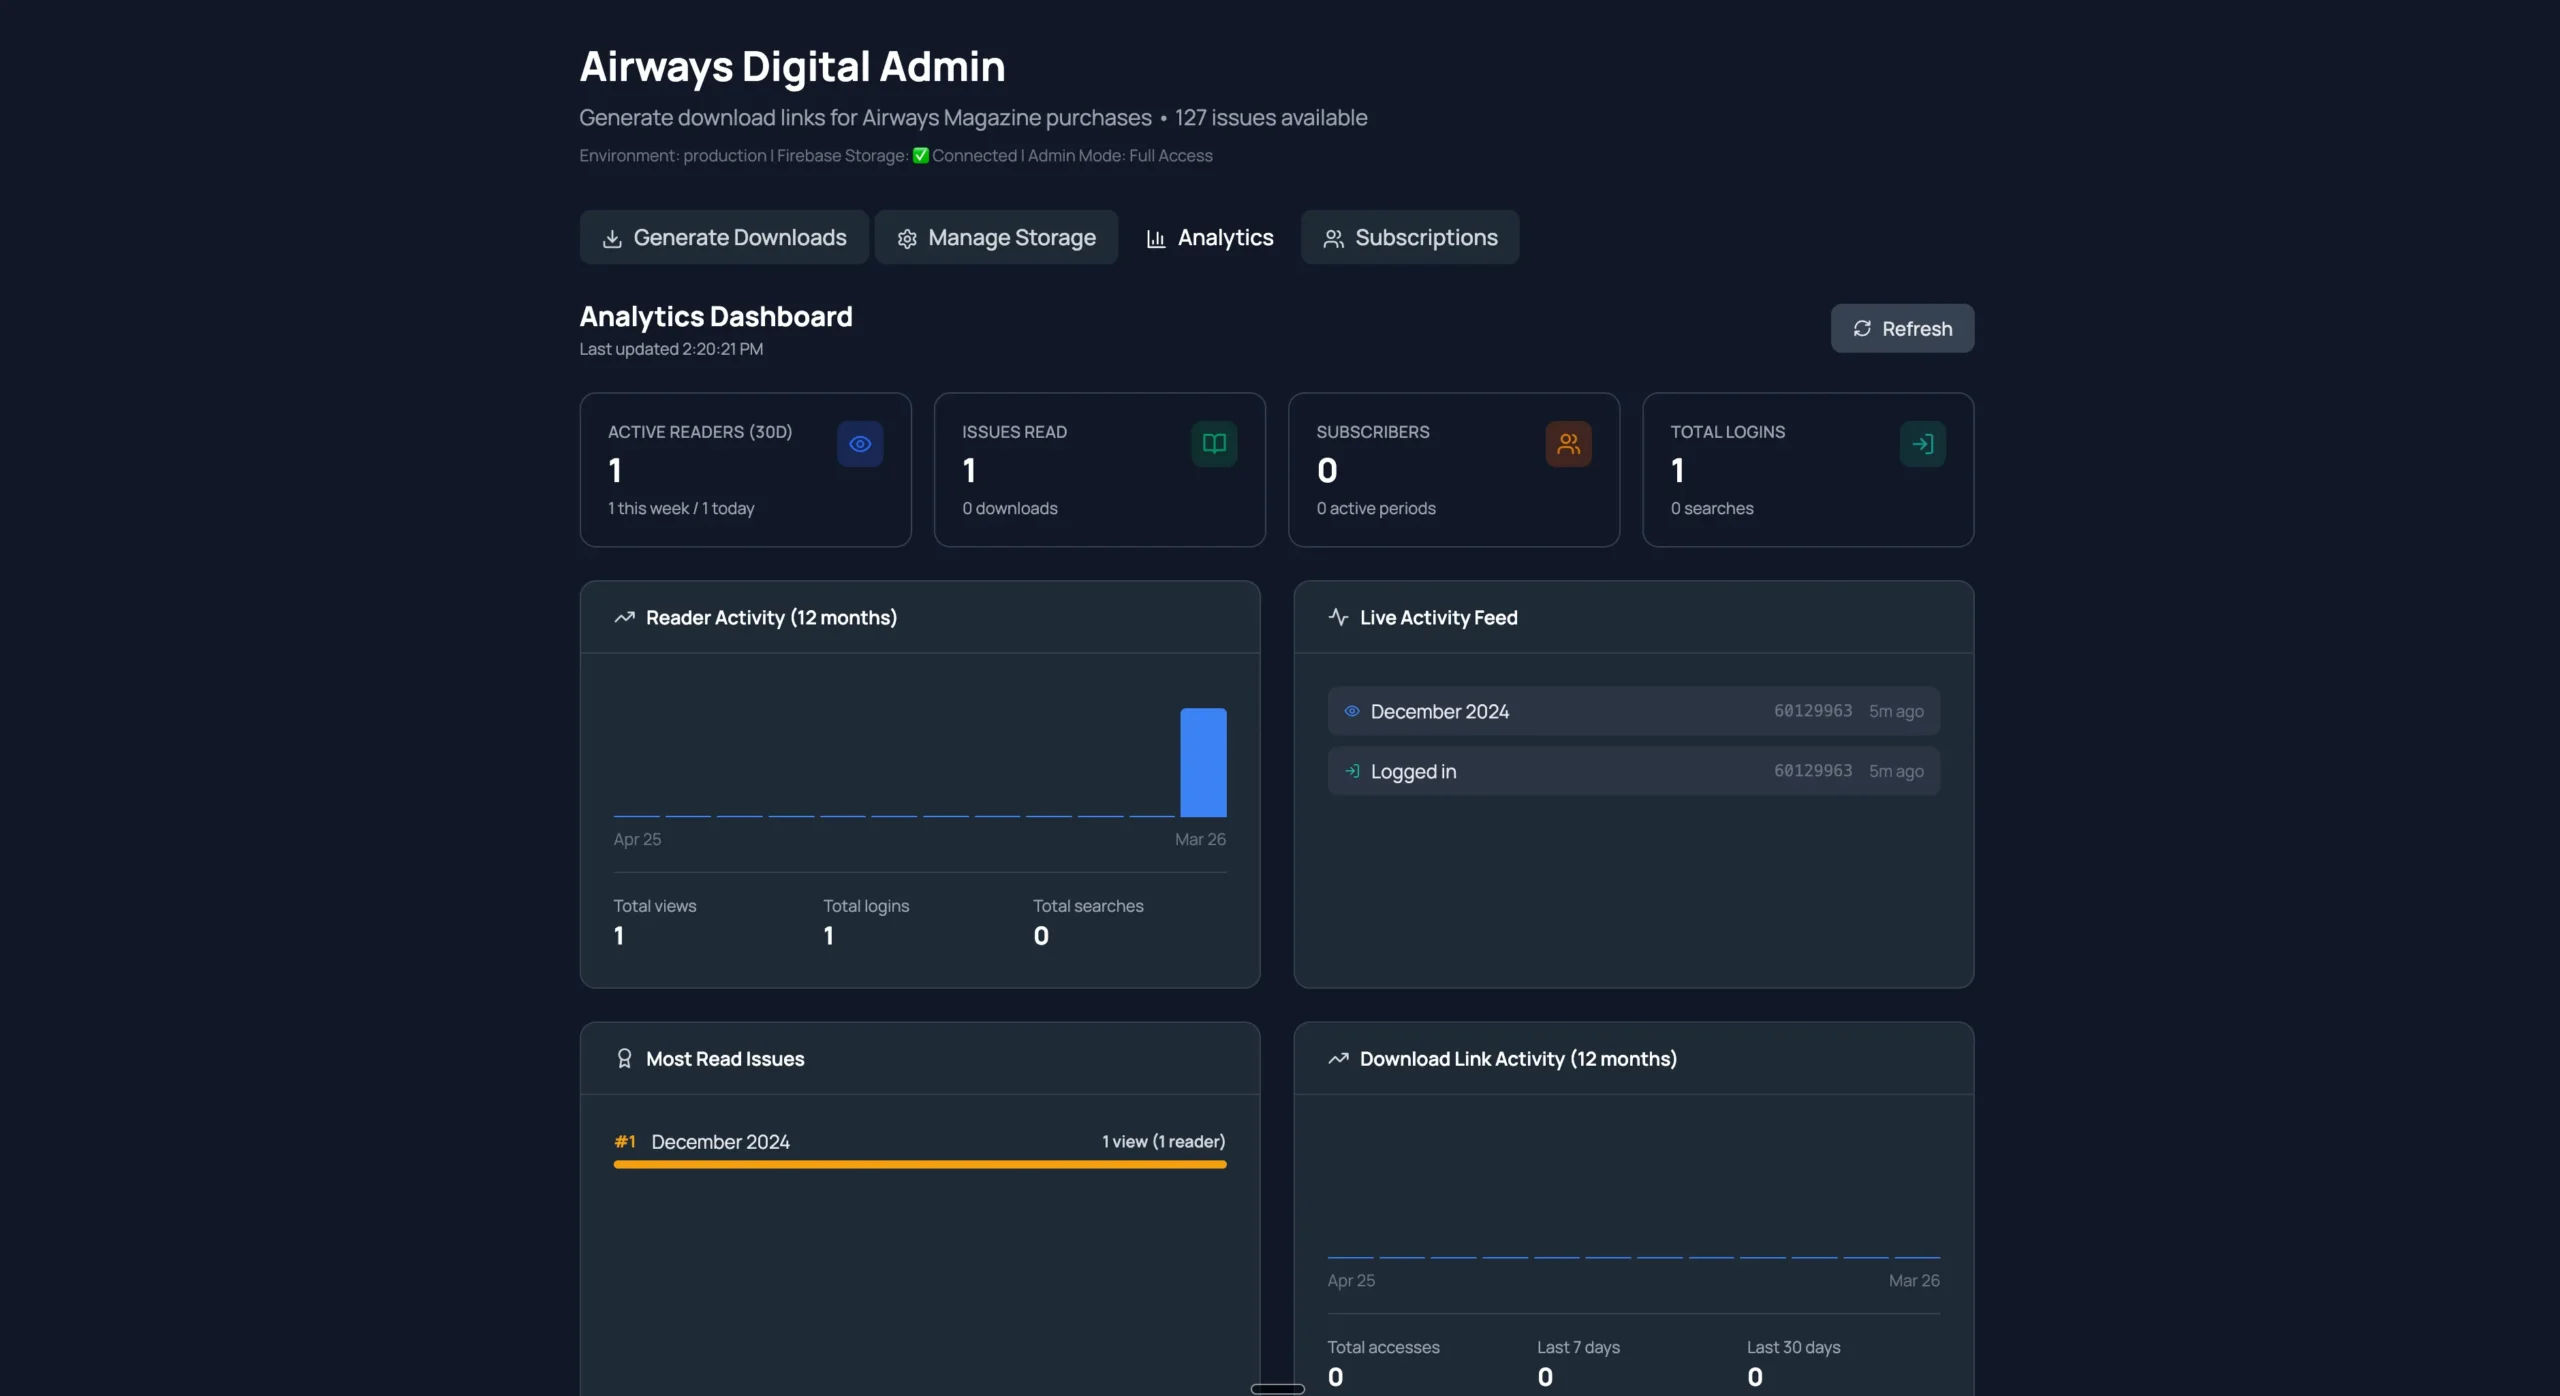2560x1396 pixels.
Task: Select the 1 this week / 1 today text
Action: click(681, 508)
